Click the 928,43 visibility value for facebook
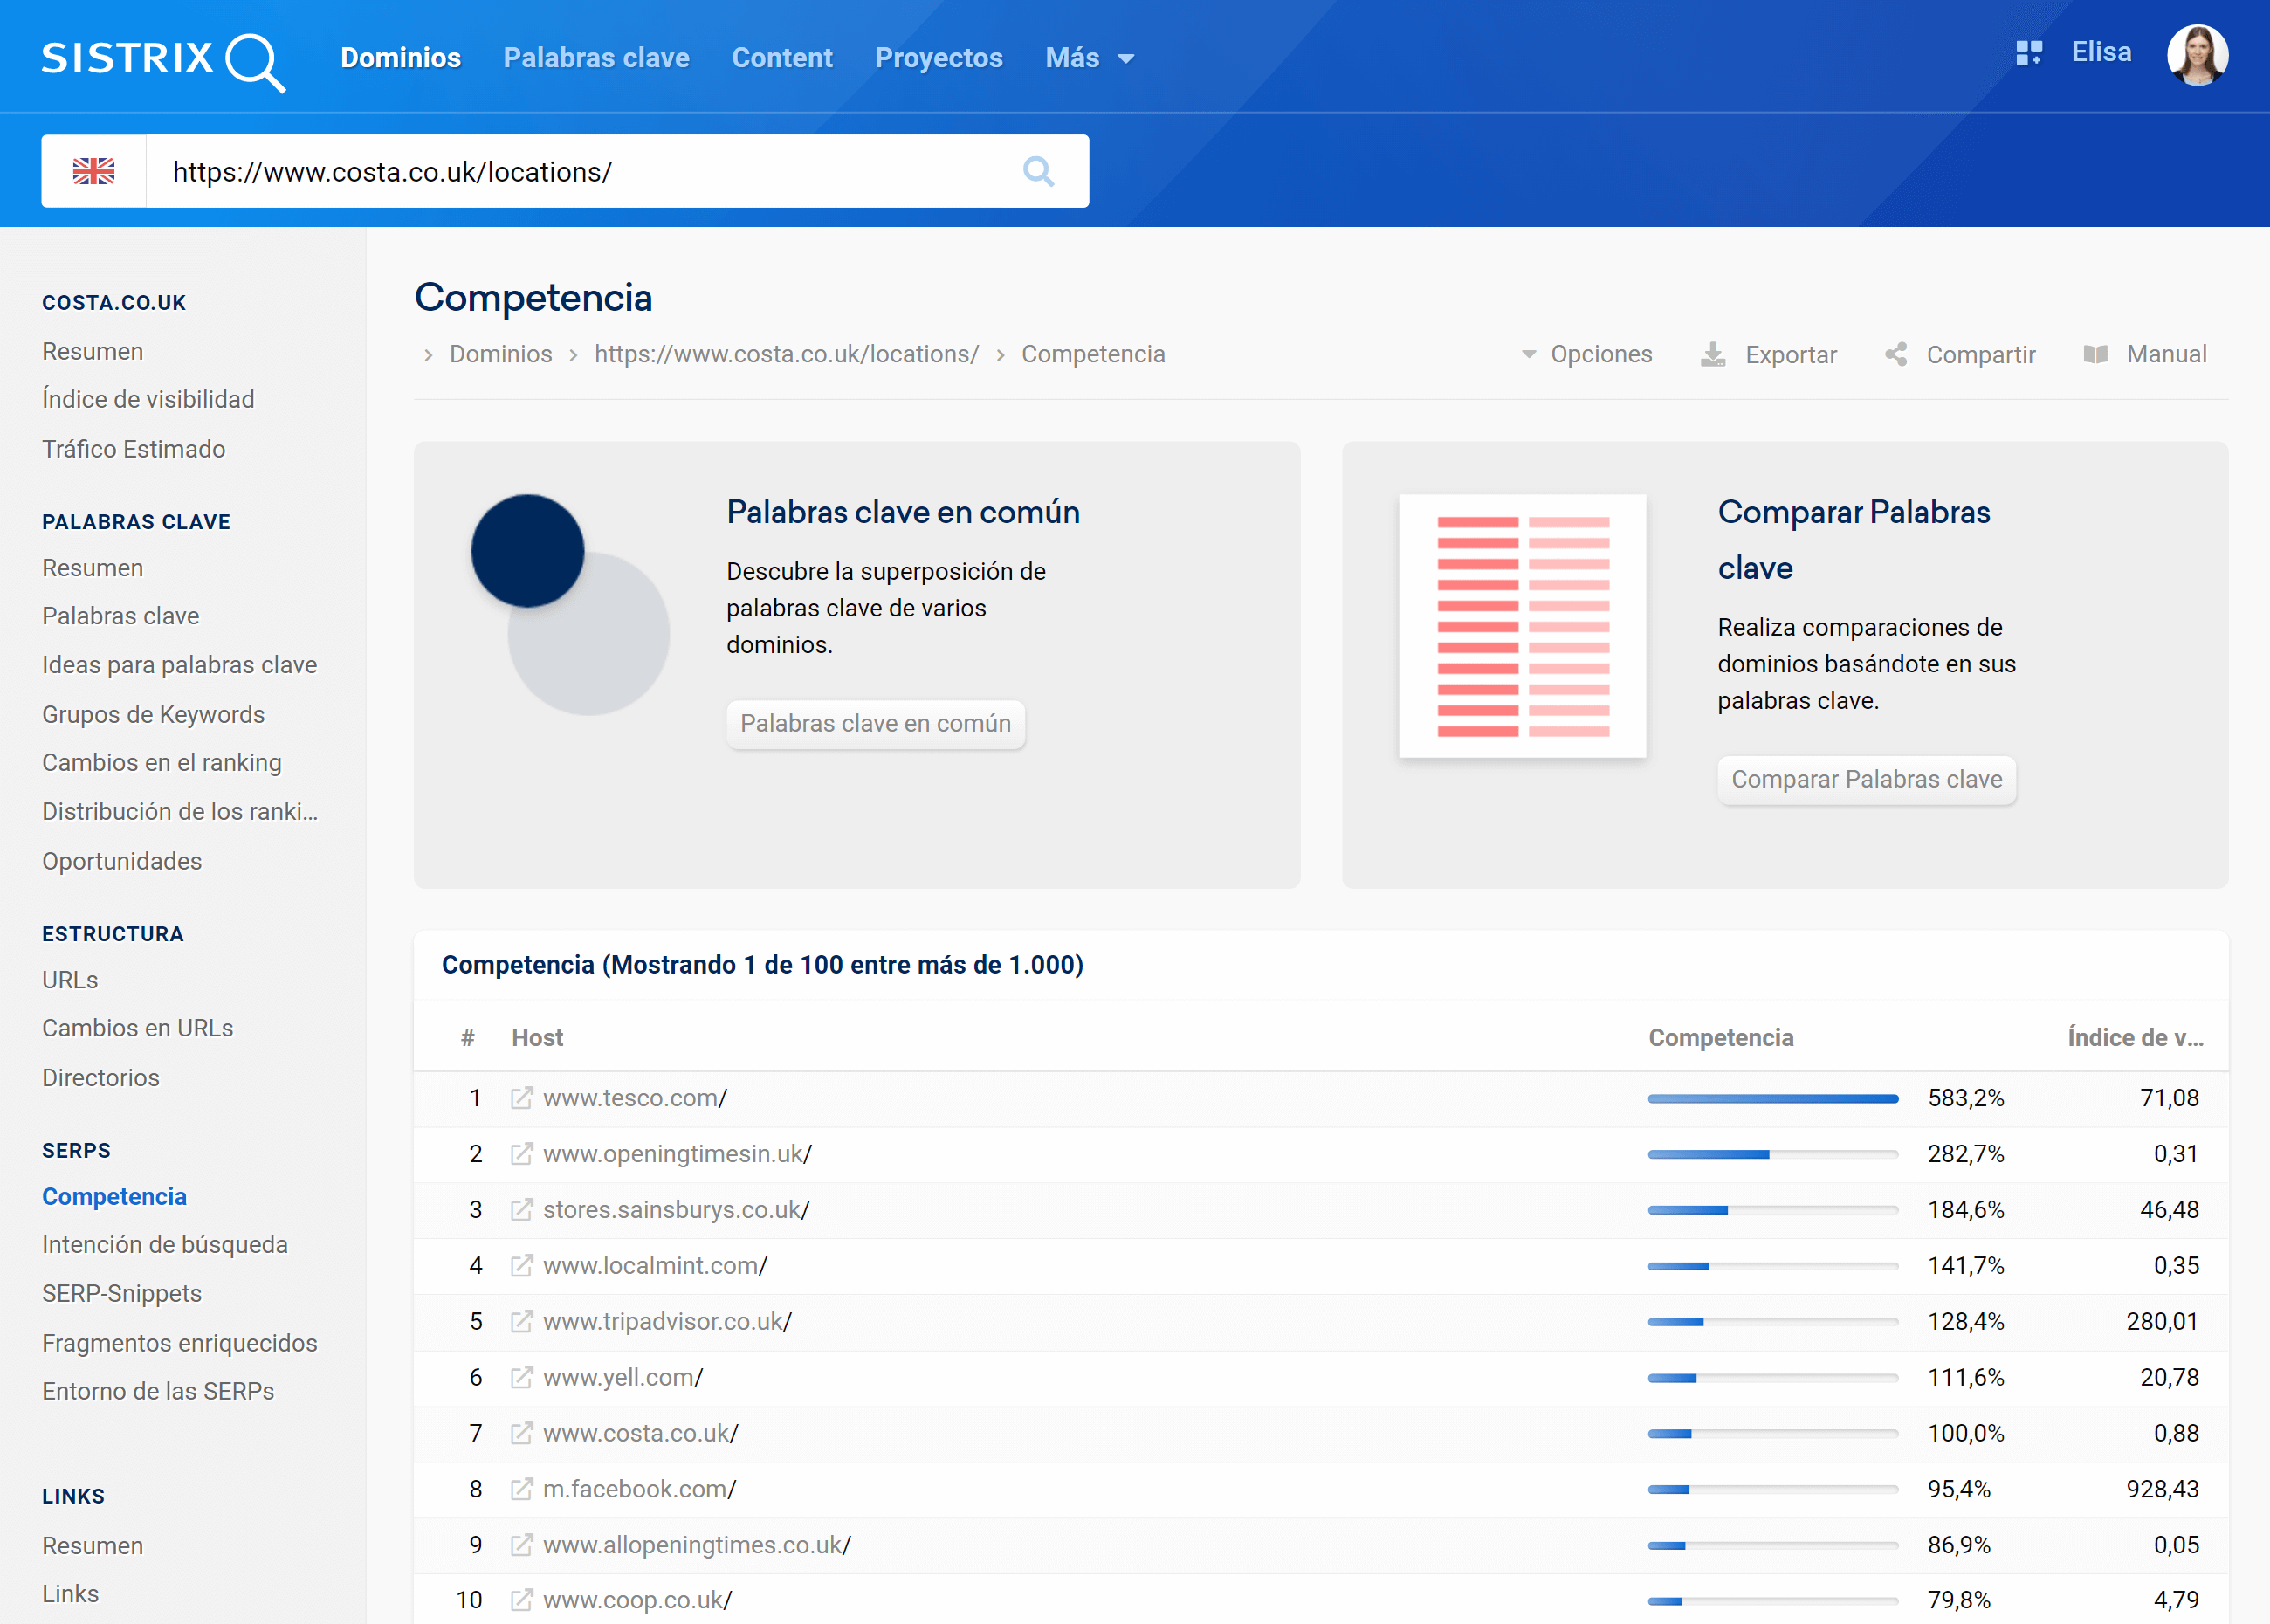 pyautogui.click(x=2162, y=1490)
